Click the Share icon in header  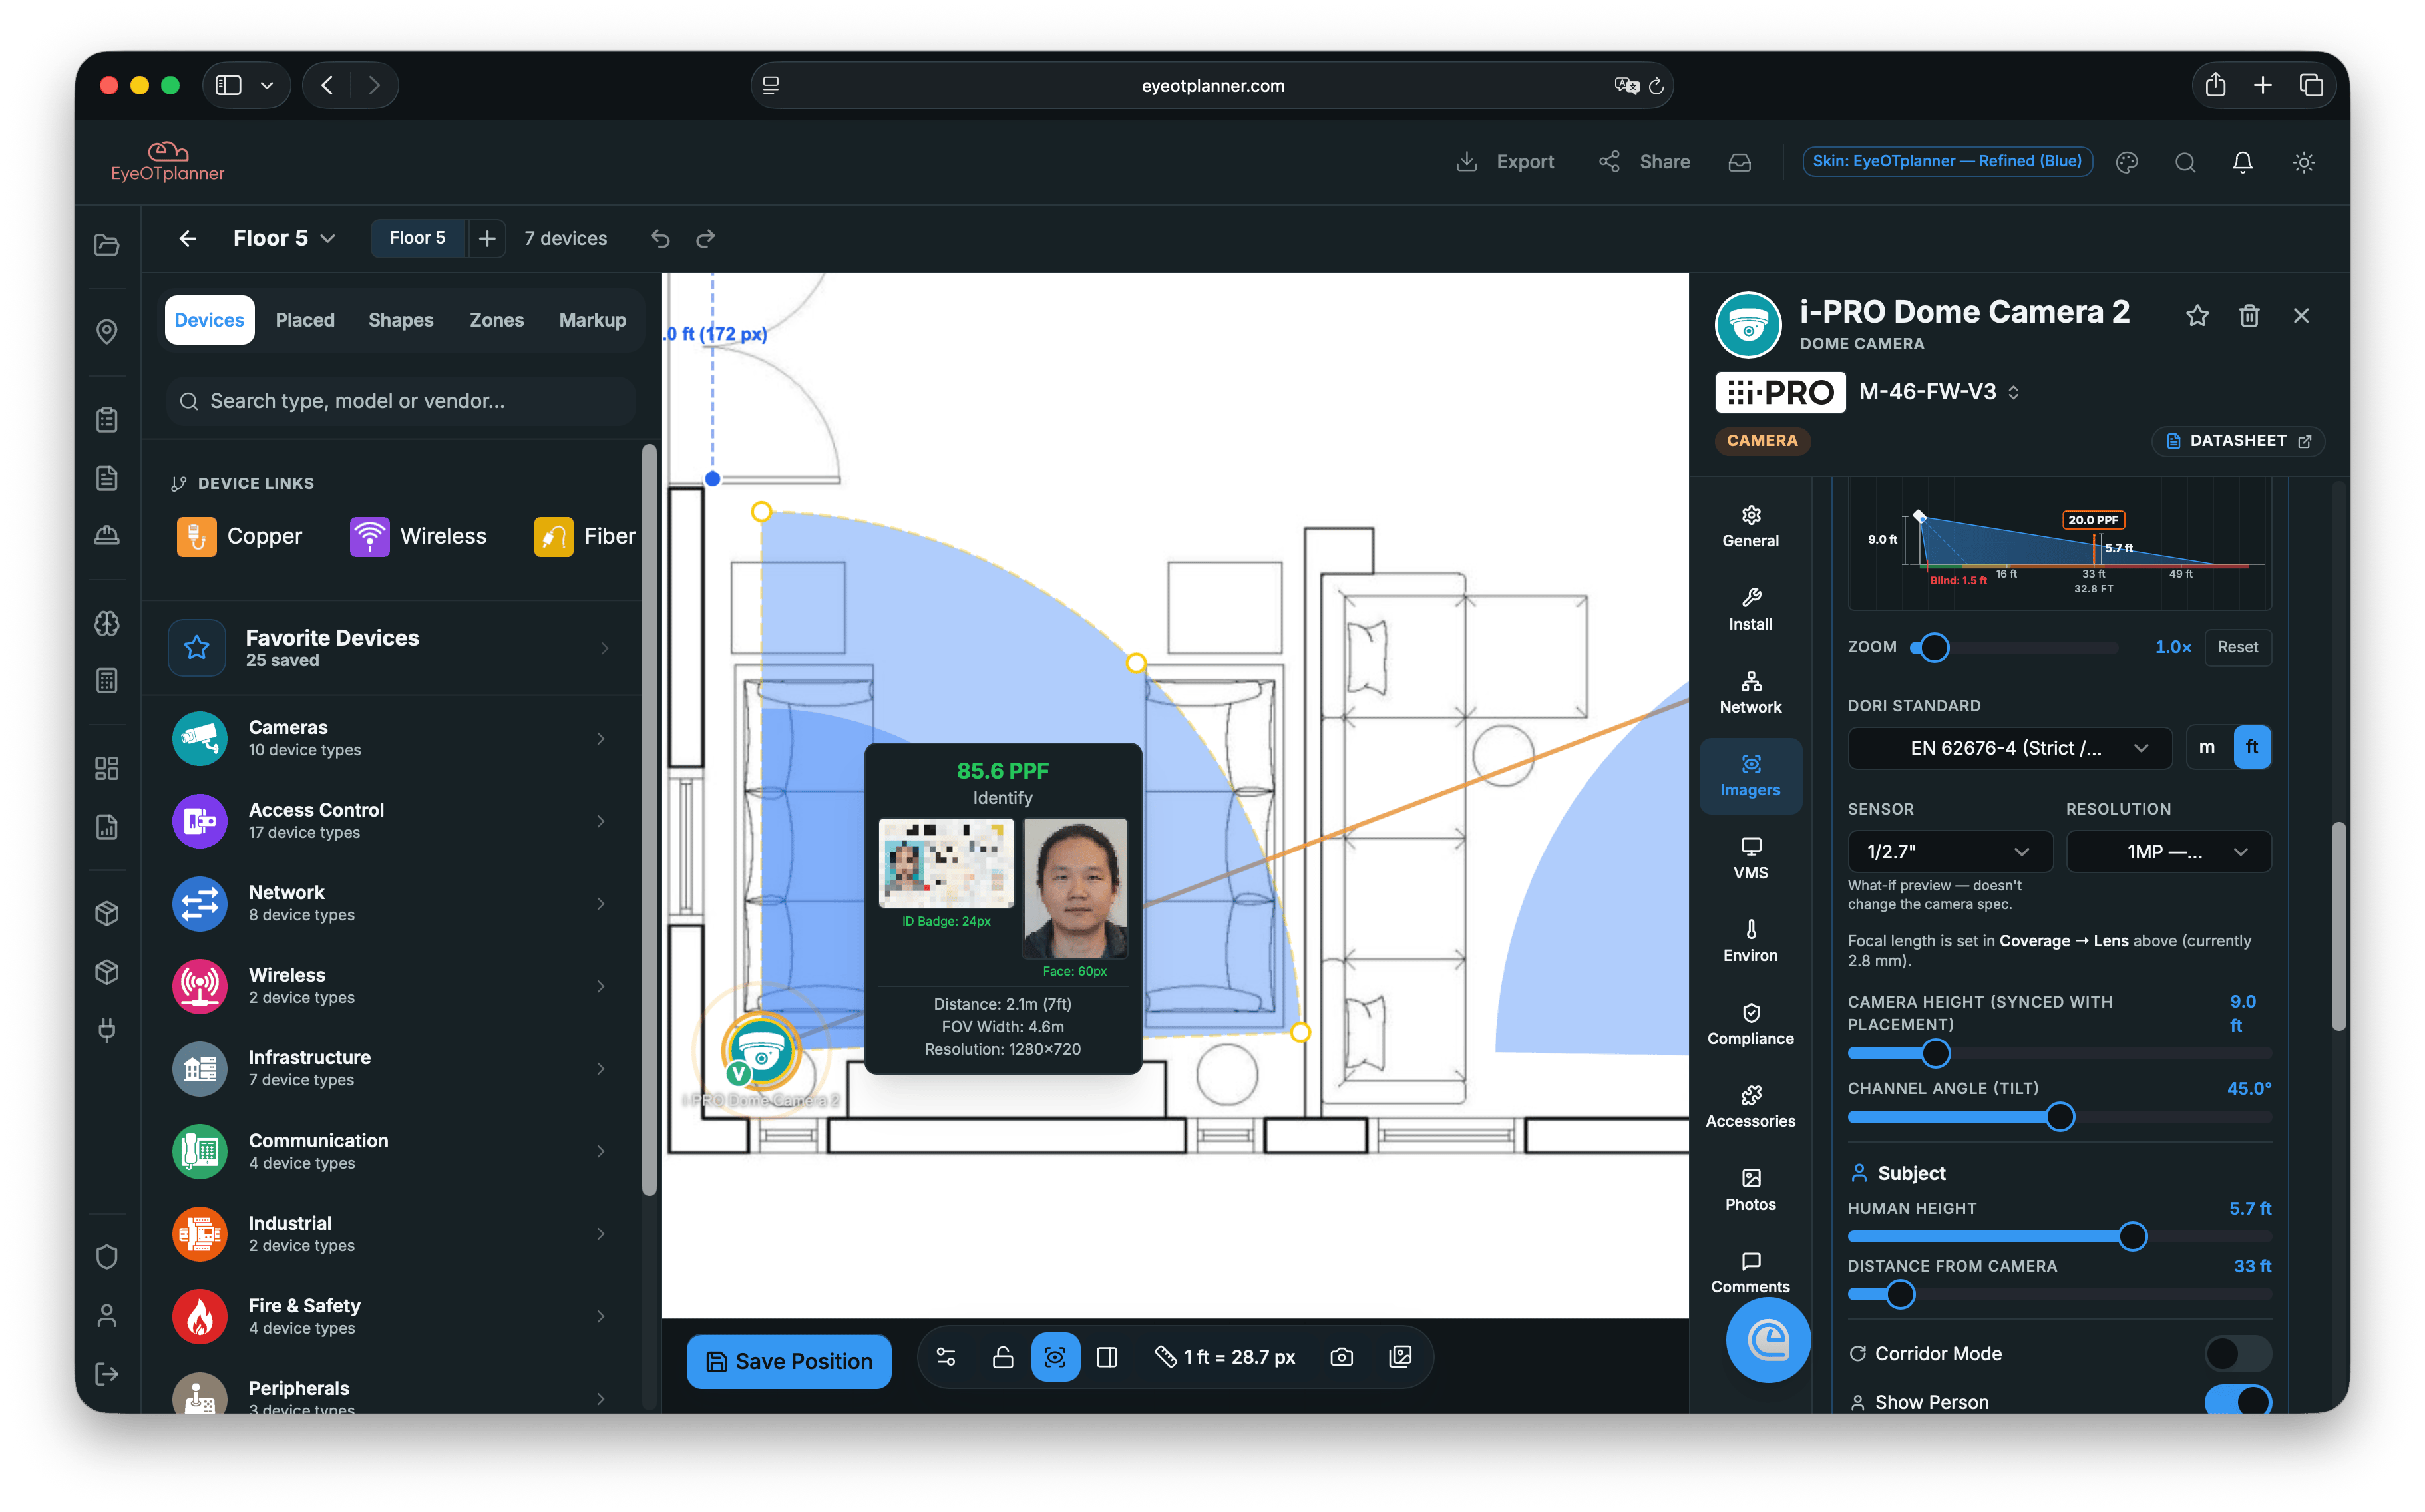click(x=1609, y=162)
